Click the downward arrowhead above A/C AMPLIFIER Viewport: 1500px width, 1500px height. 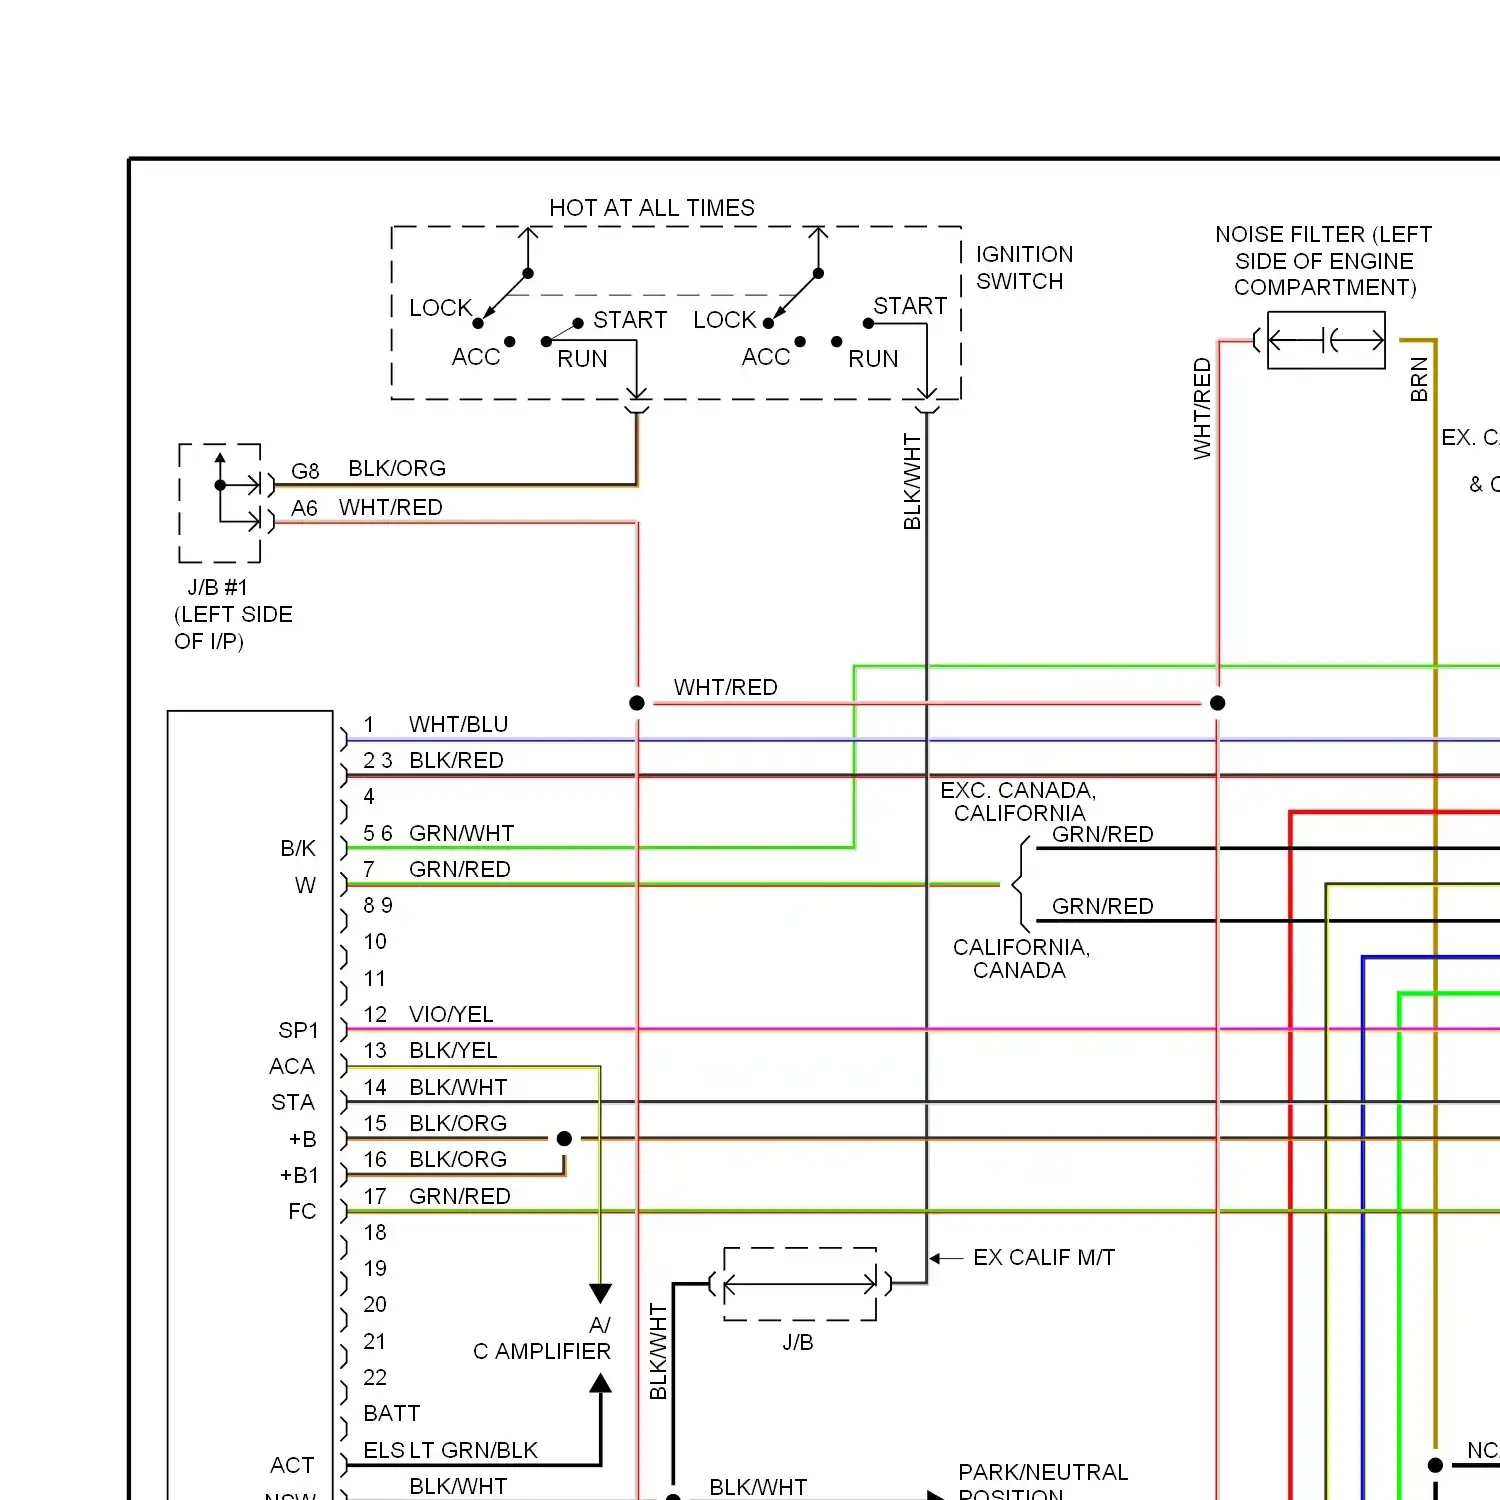click(x=600, y=1293)
